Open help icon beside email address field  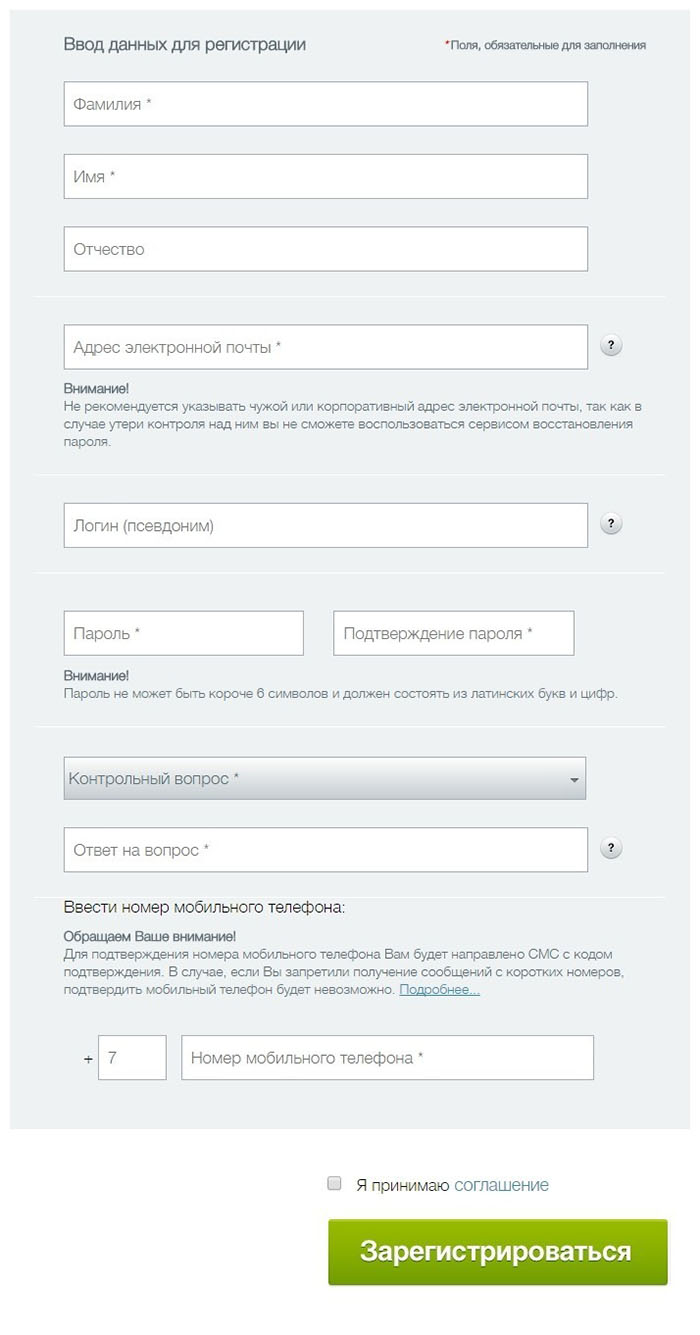point(611,346)
